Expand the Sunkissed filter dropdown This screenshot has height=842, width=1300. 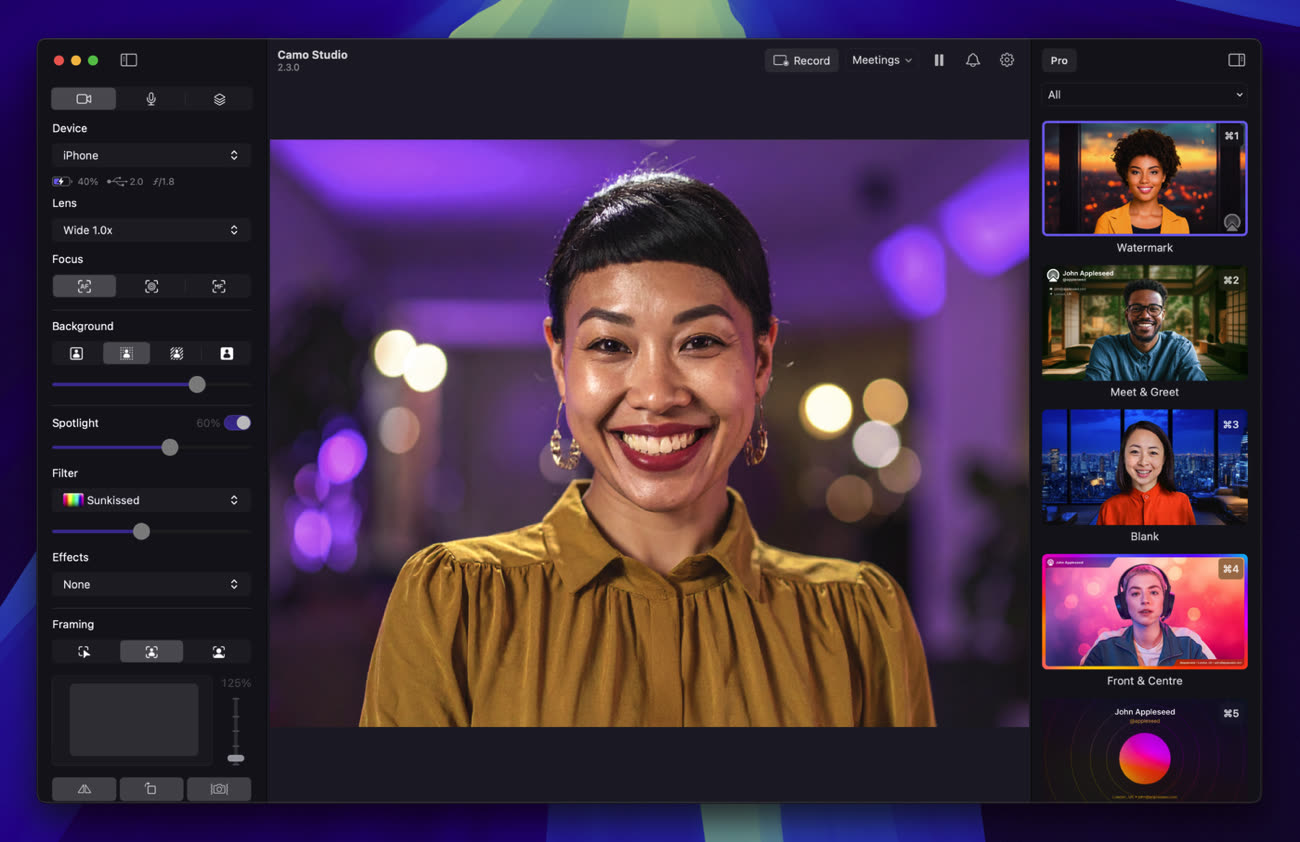pyautogui.click(x=151, y=500)
